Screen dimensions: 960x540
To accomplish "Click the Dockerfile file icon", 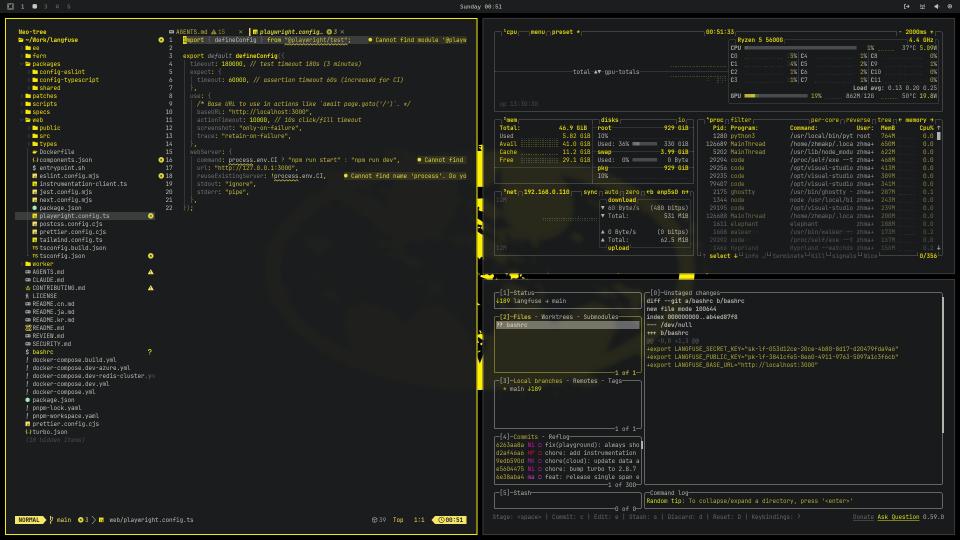I will tap(35, 152).
